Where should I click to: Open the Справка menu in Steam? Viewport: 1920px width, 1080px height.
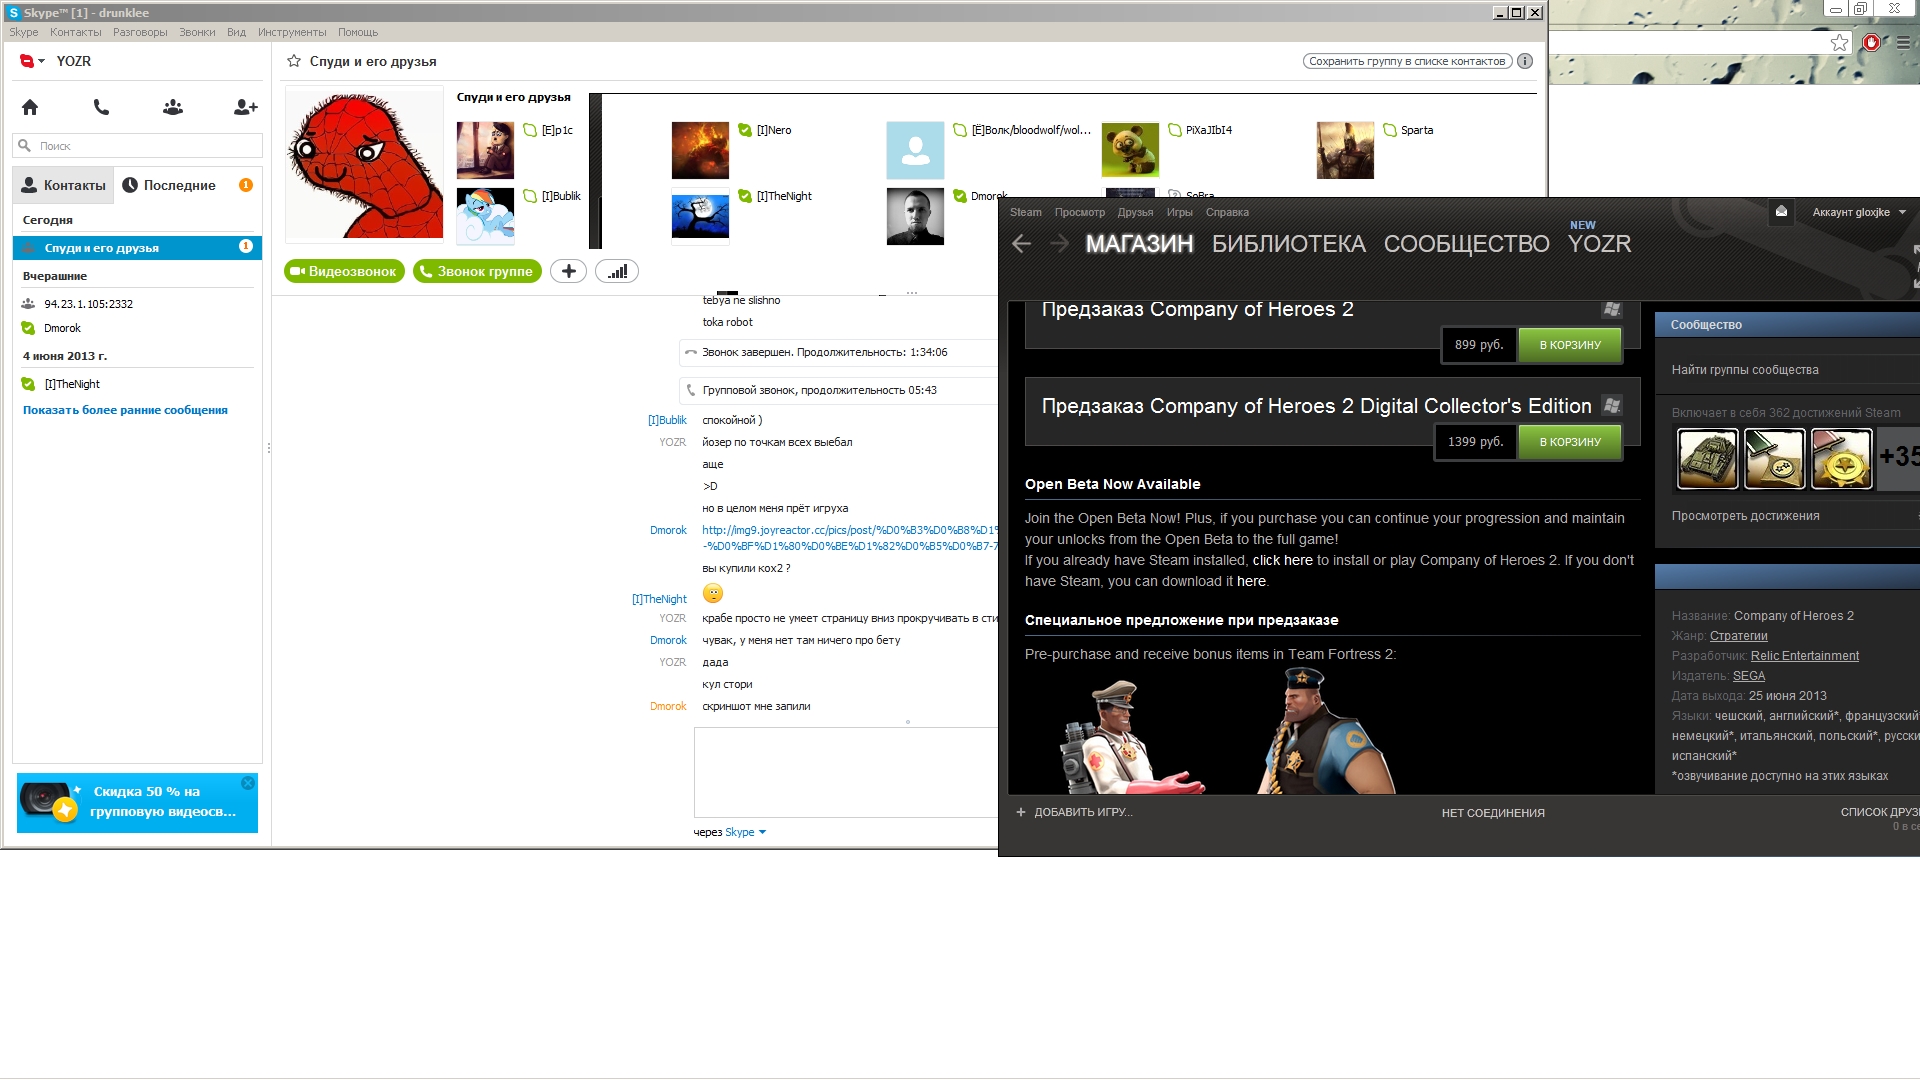click(1227, 212)
